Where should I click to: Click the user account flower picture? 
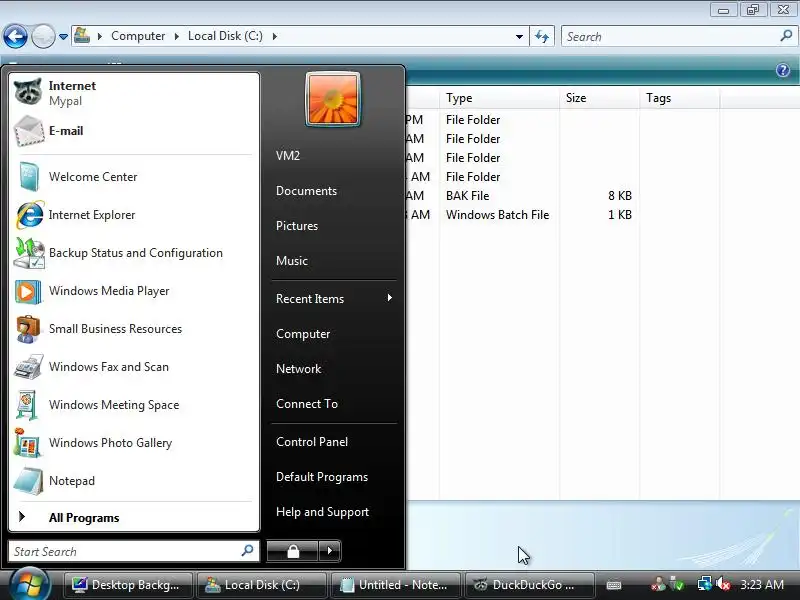(x=333, y=99)
